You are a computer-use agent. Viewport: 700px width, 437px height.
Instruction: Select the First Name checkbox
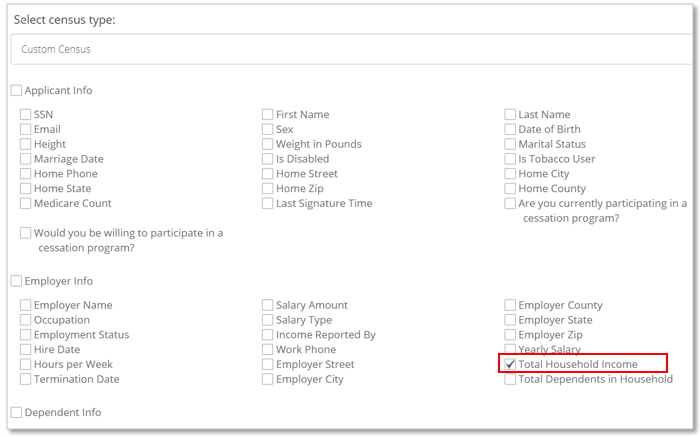pyautogui.click(x=267, y=114)
